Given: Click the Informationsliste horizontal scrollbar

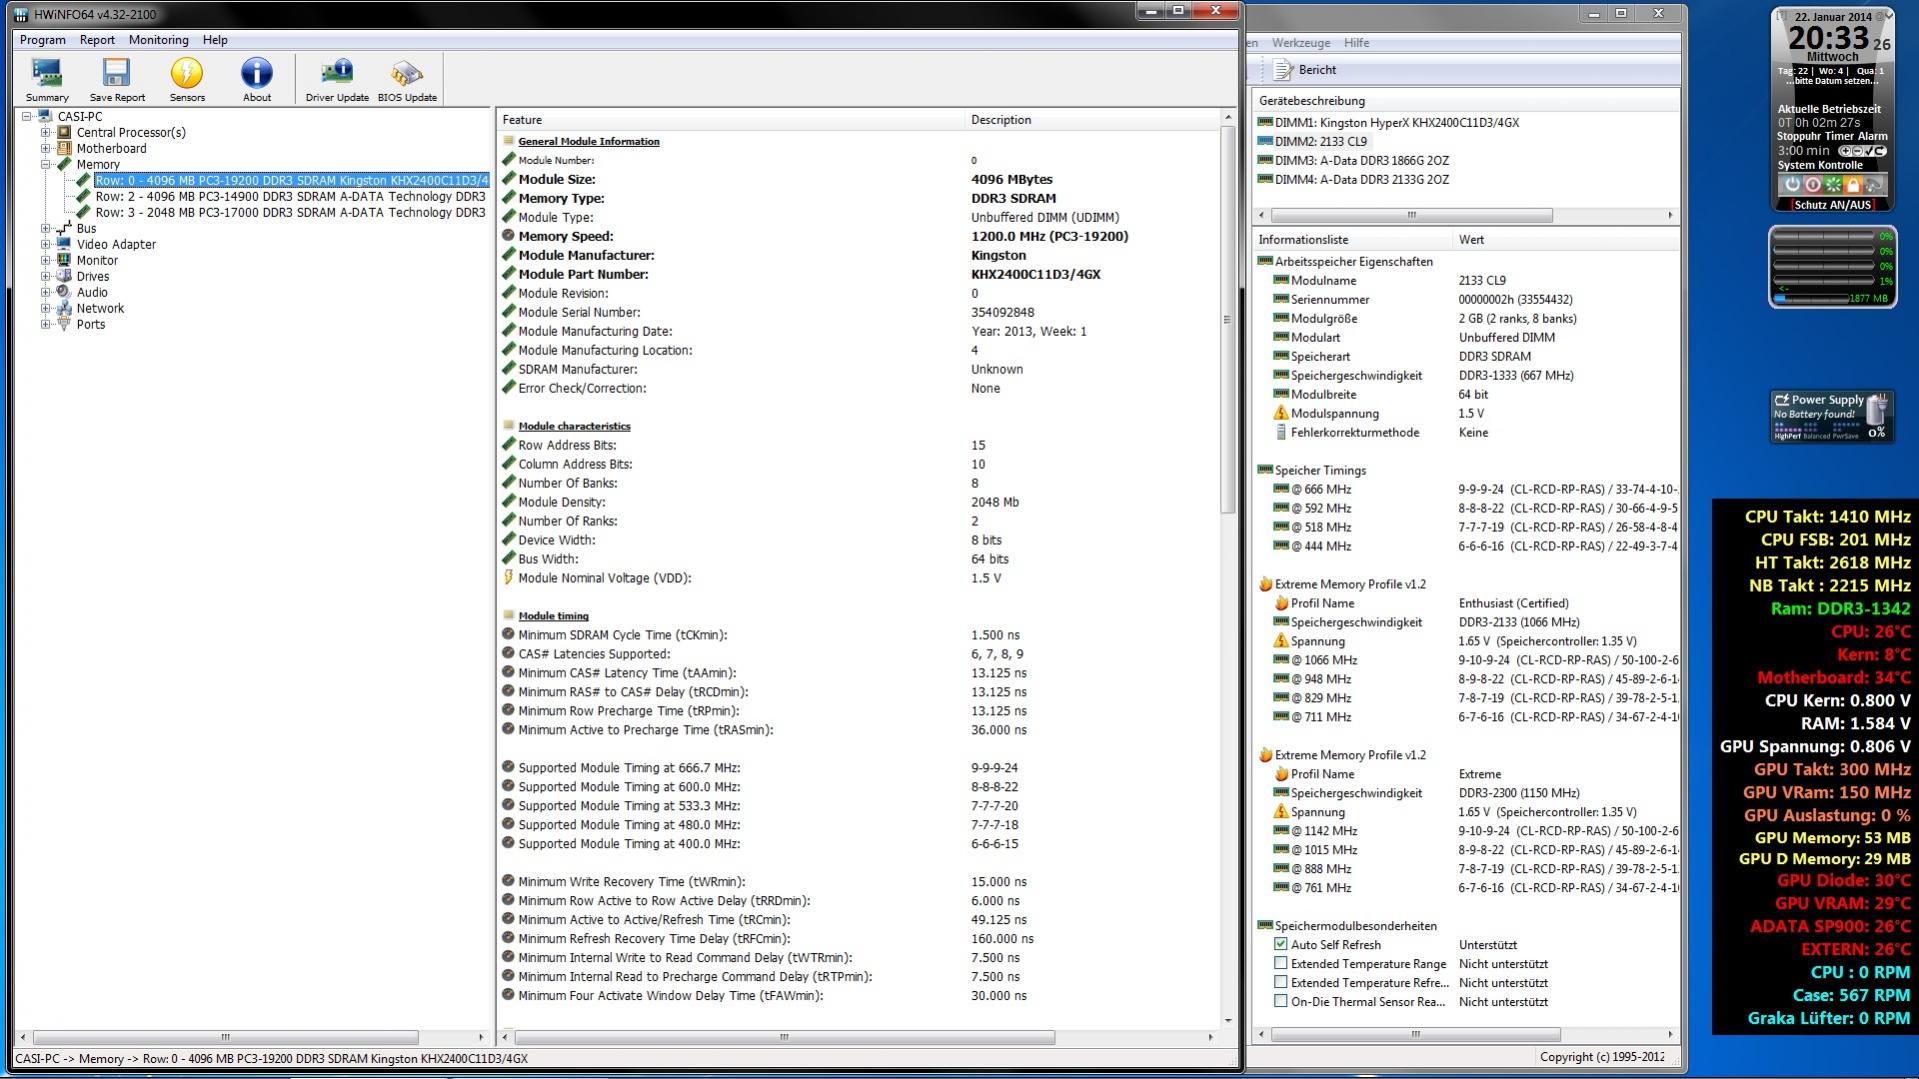Looking at the screenshot, I should [1414, 1034].
